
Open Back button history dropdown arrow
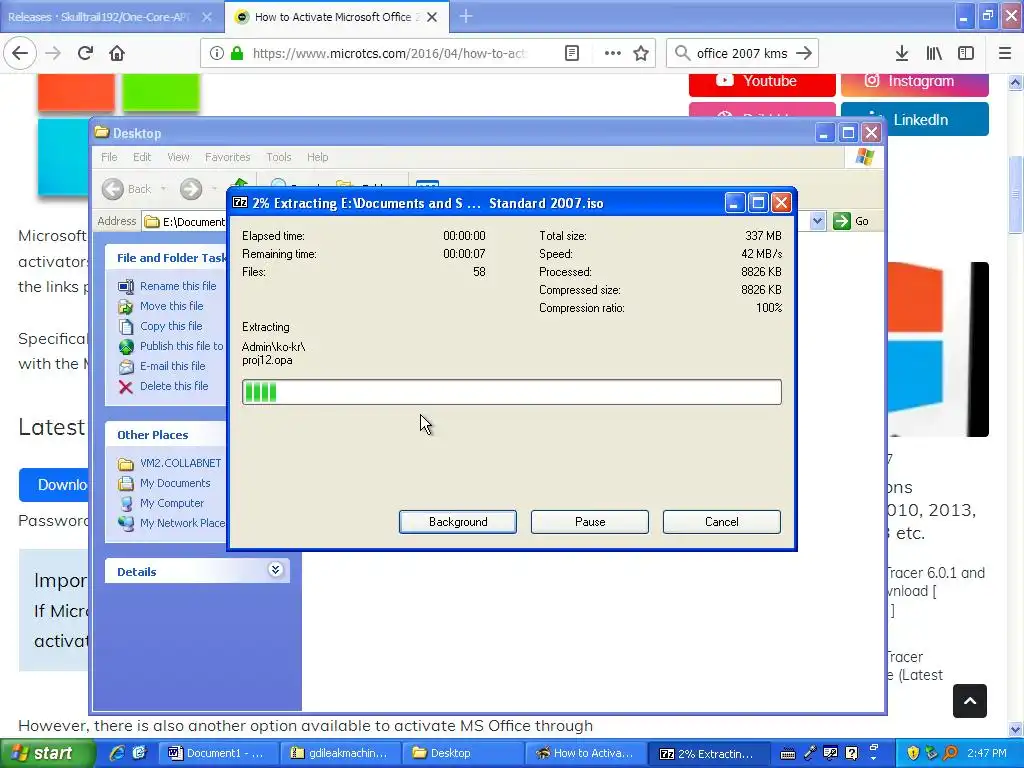tap(163, 189)
